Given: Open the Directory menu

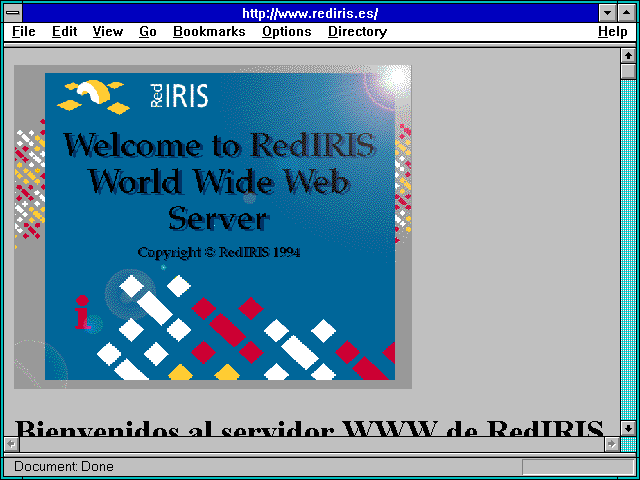Looking at the screenshot, I should [358, 32].
